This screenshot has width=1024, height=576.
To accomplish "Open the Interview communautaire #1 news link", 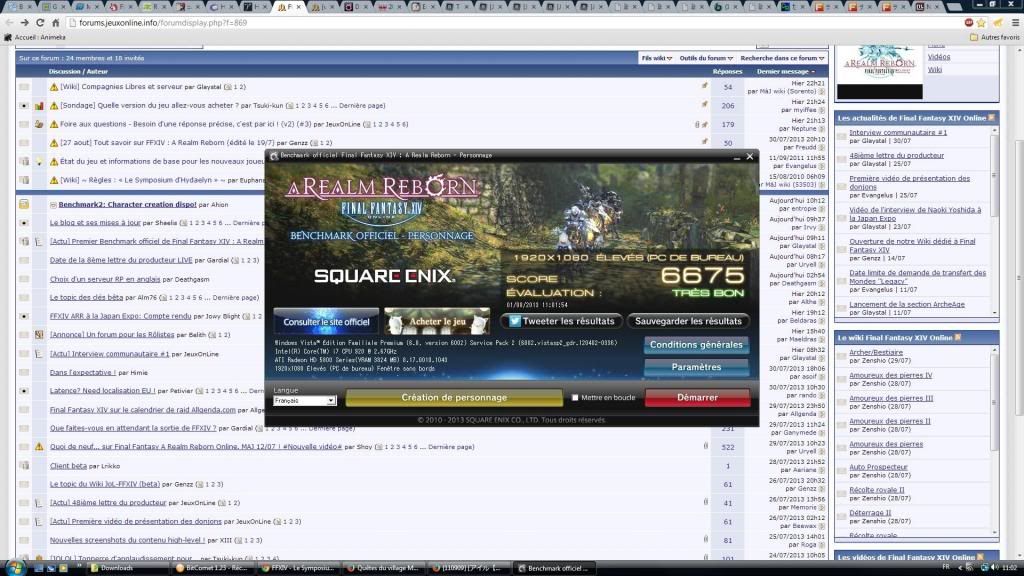I will click(x=898, y=133).
